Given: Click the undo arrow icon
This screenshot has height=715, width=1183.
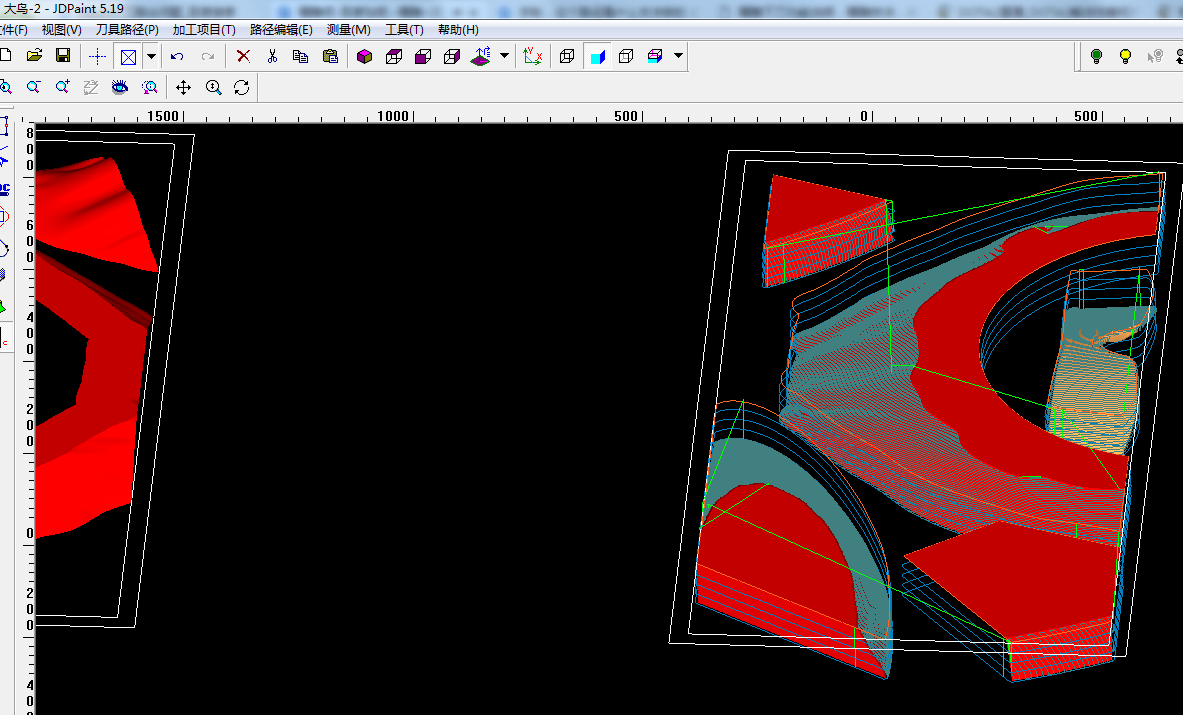Looking at the screenshot, I should click(x=177, y=57).
